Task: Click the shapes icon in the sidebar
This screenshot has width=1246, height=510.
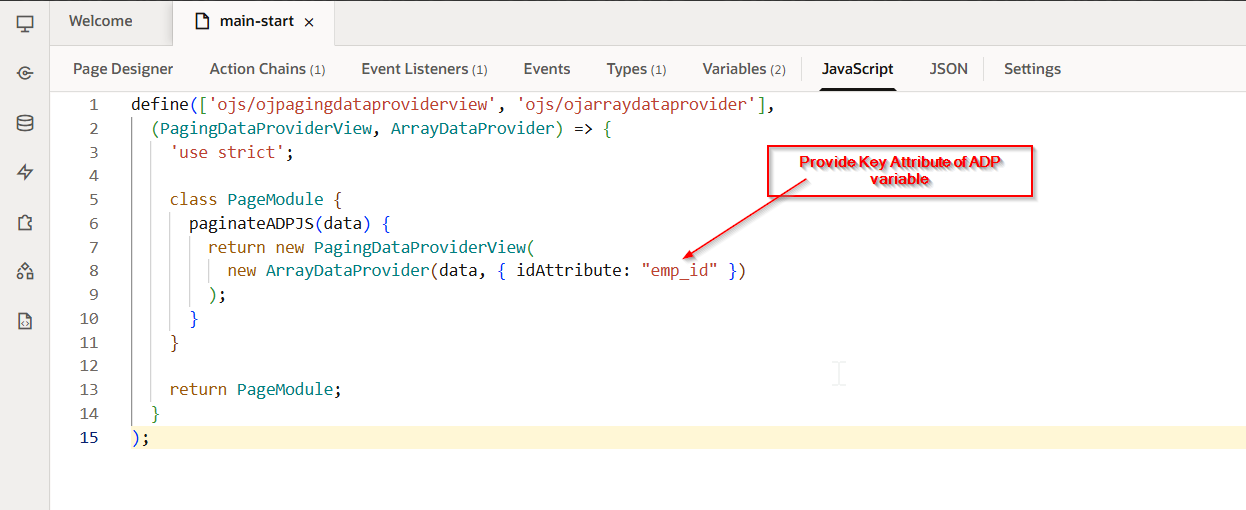Action: tap(25, 271)
